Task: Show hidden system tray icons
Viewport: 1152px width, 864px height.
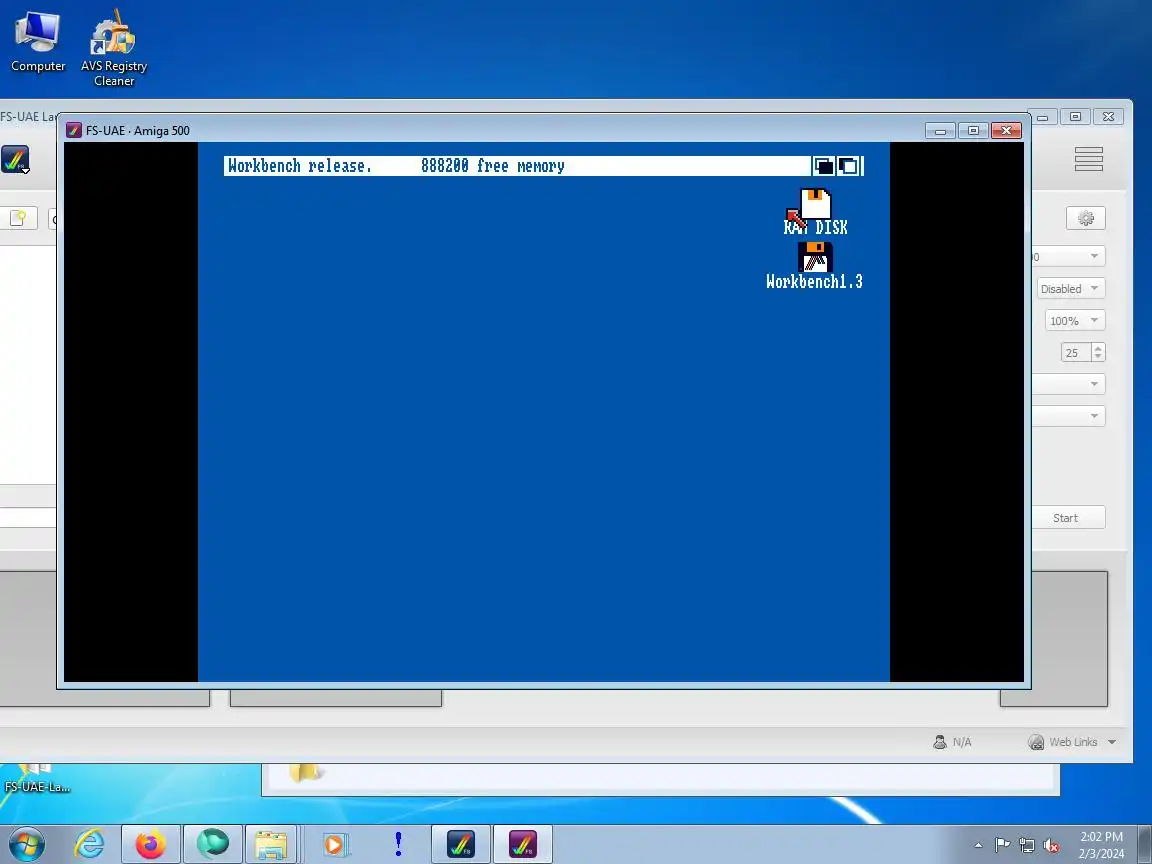Action: (979, 845)
